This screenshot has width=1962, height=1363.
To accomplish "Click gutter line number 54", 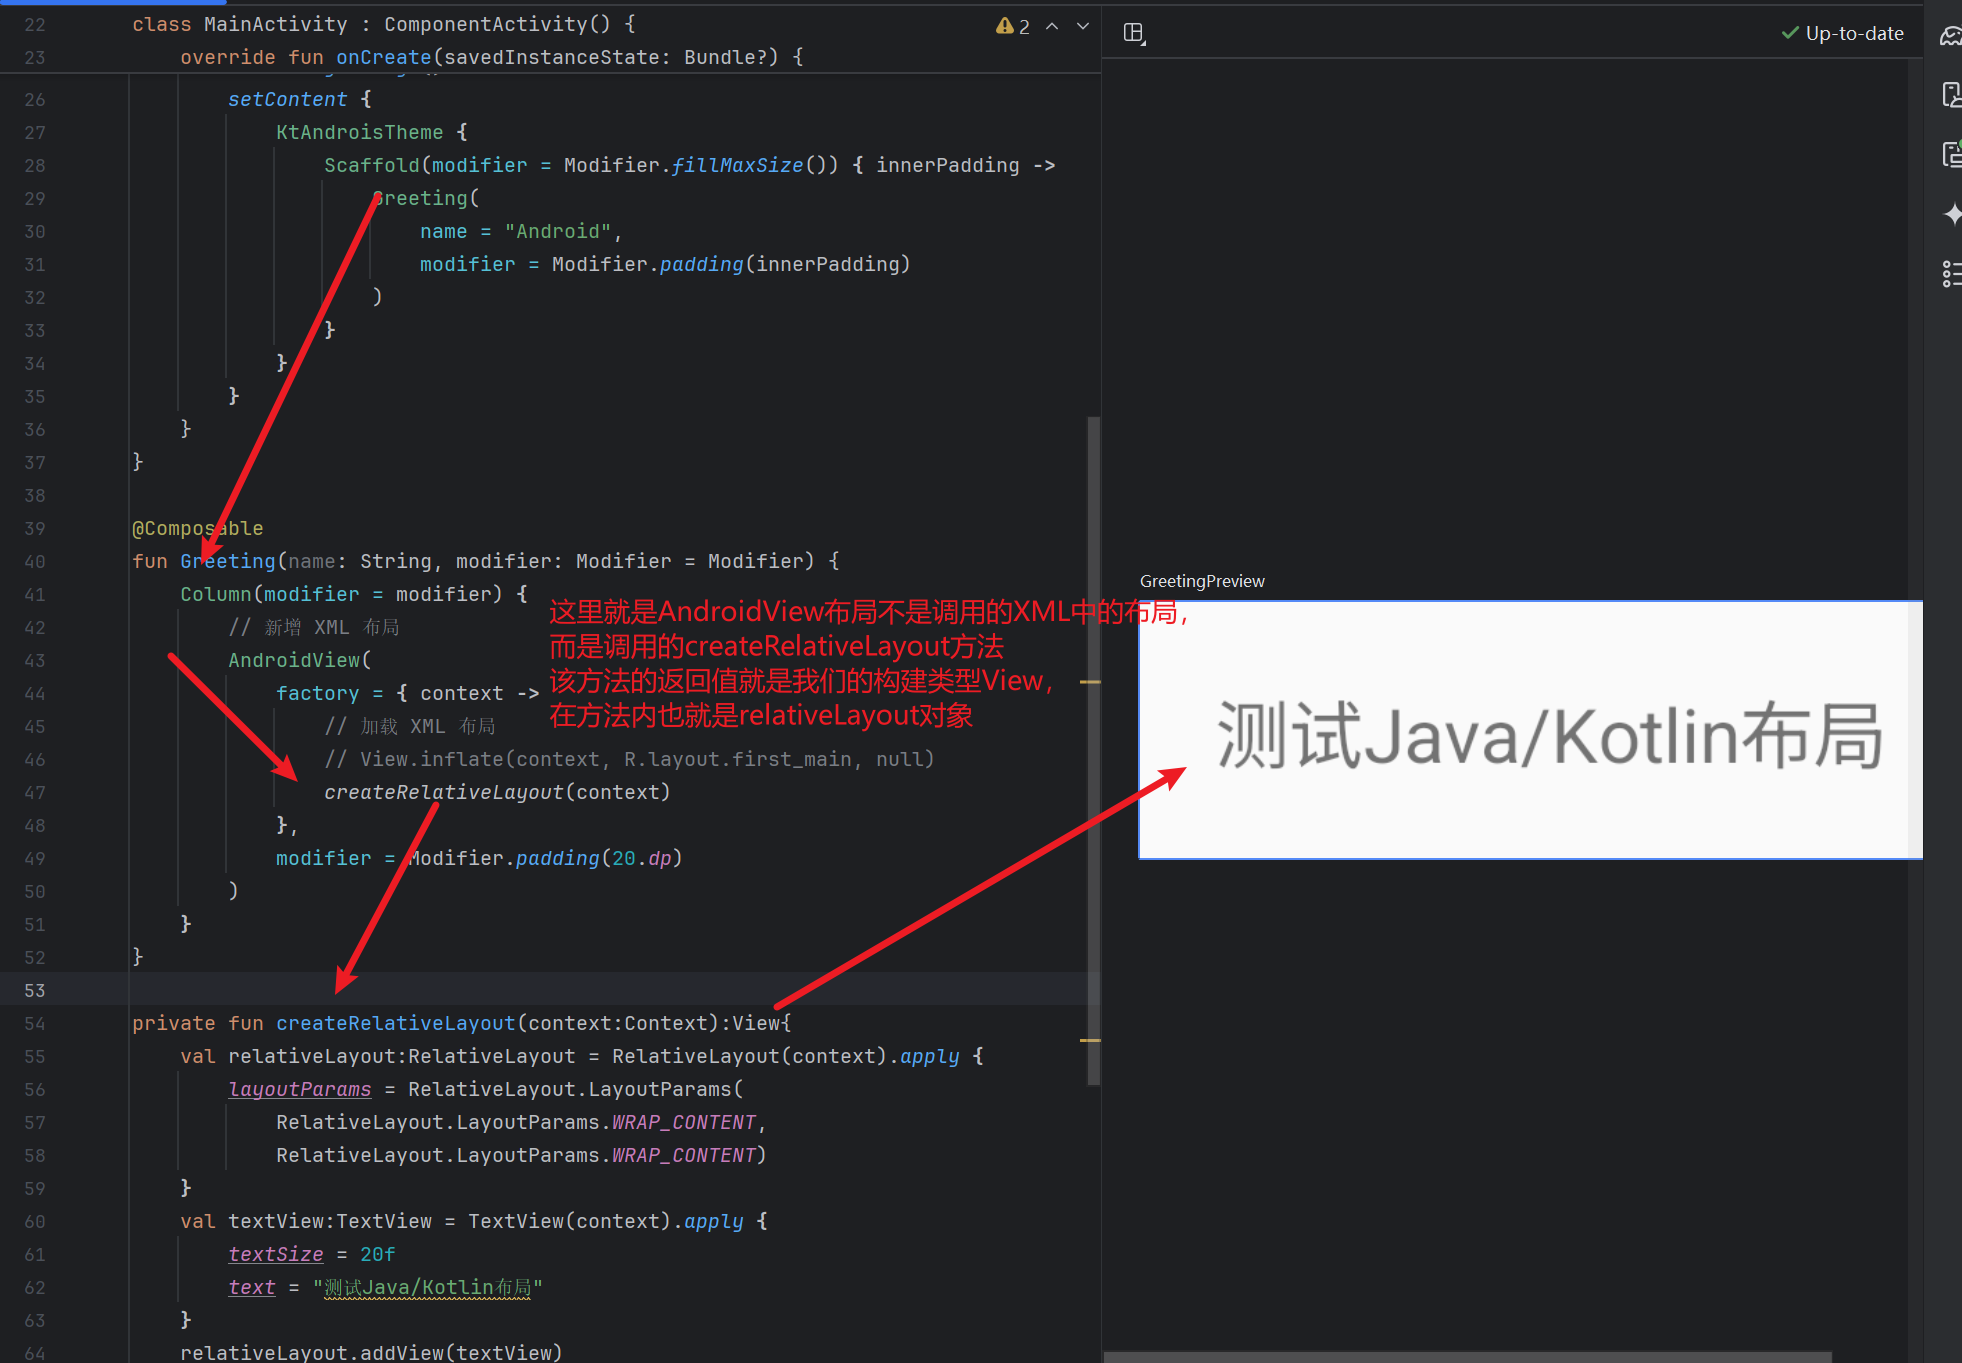I will [x=35, y=1023].
